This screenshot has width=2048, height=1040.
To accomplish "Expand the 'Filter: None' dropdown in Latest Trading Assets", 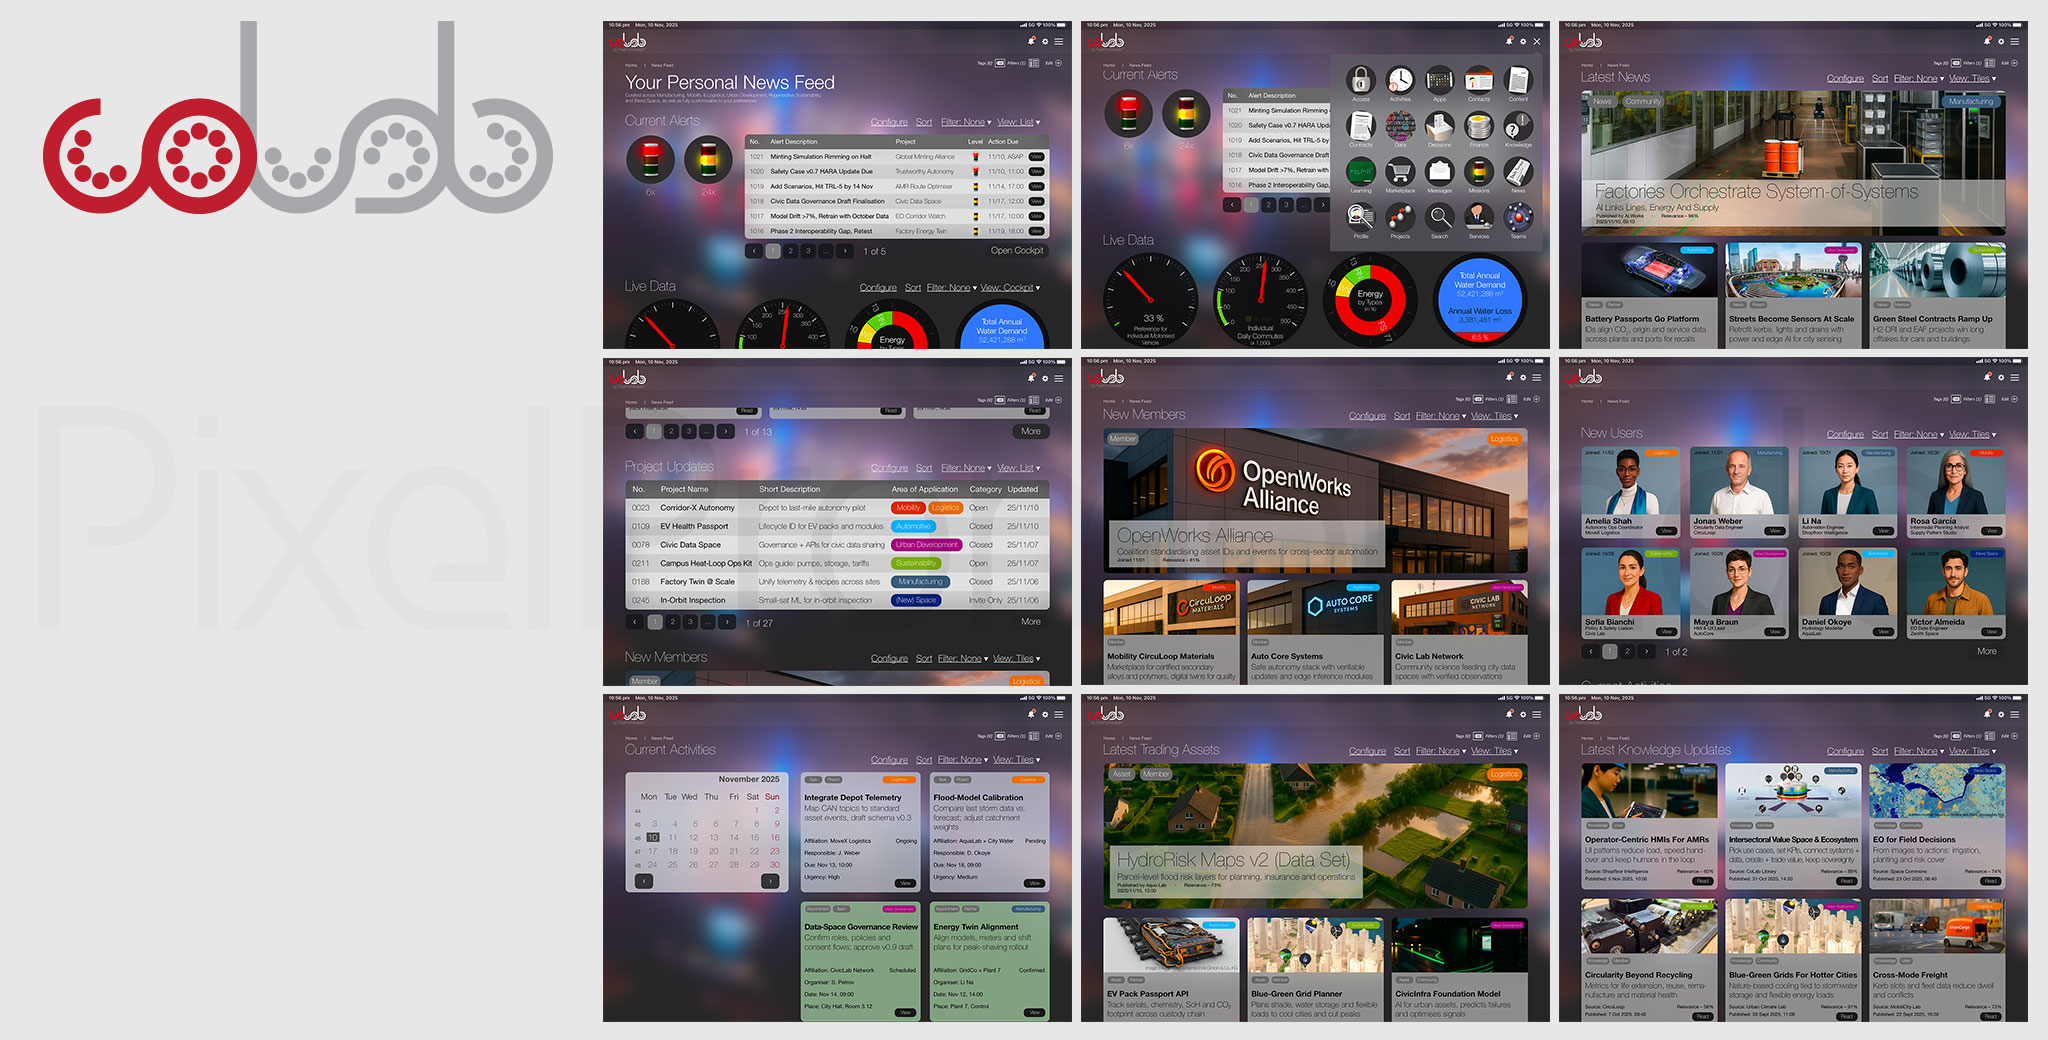I will tap(1441, 751).
